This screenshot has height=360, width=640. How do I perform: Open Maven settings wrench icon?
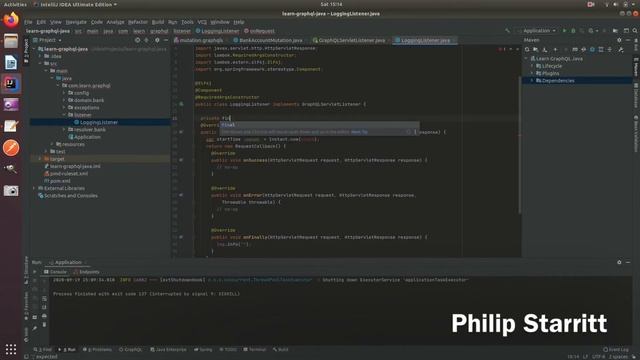point(621,49)
